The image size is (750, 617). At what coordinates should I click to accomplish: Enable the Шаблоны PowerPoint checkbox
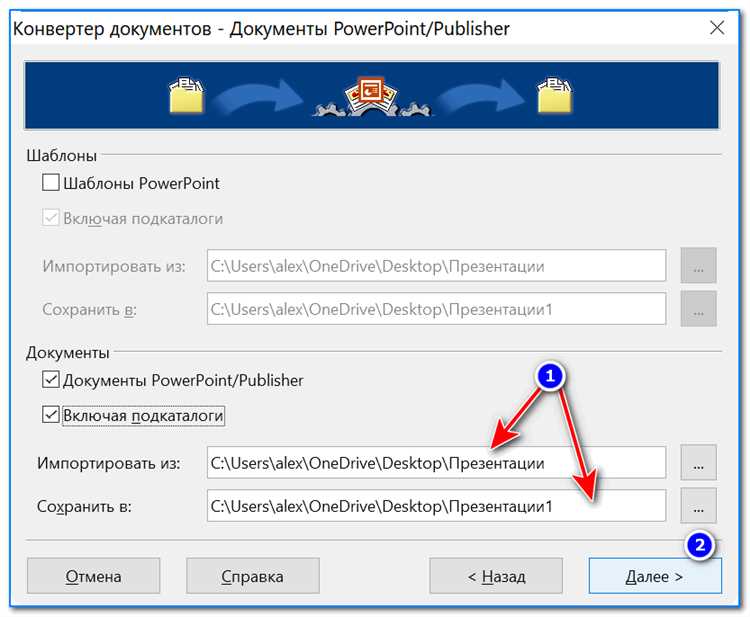click(51, 183)
